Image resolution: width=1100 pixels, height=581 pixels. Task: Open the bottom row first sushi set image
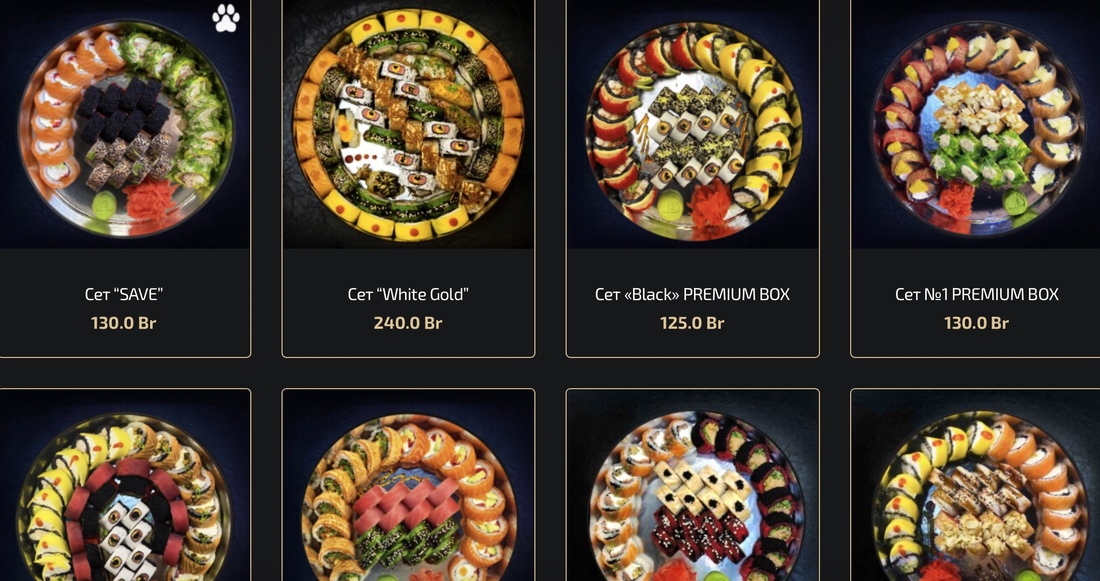[125, 485]
